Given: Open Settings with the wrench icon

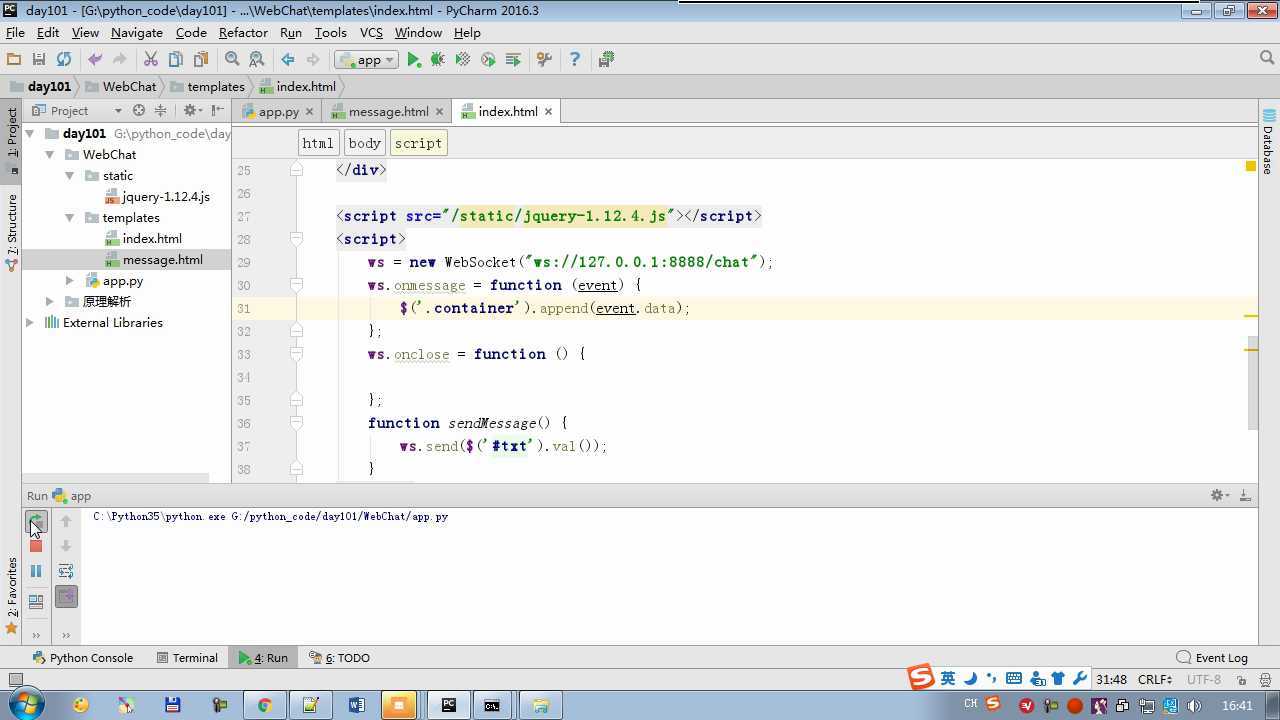Looking at the screenshot, I should point(544,60).
